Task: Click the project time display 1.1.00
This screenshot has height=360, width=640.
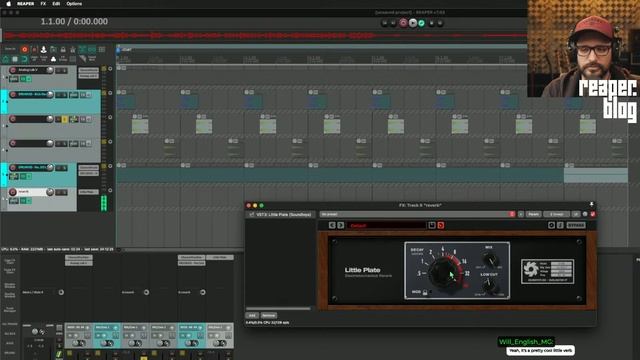Action: [x=74, y=21]
